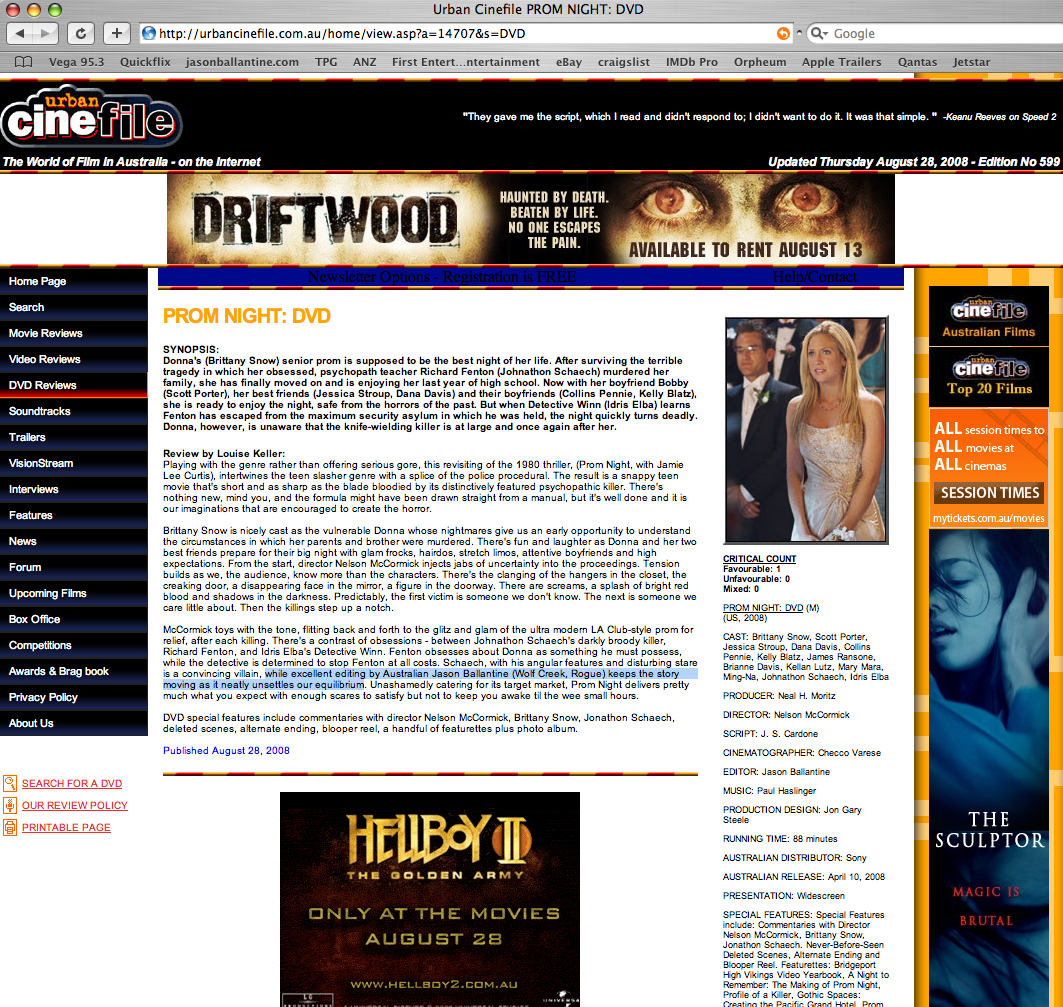Open the bookmarks book icon
This screenshot has height=1007, width=1063.
click(24, 62)
